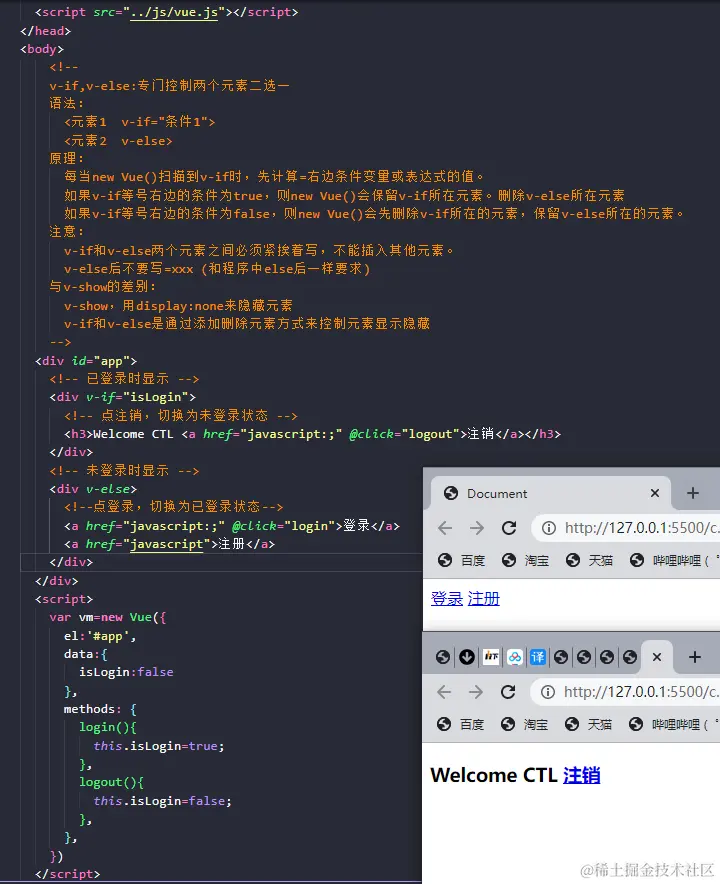Click the el:'#app', line
This screenshot has height=884, width=720.
click(100, 636)
